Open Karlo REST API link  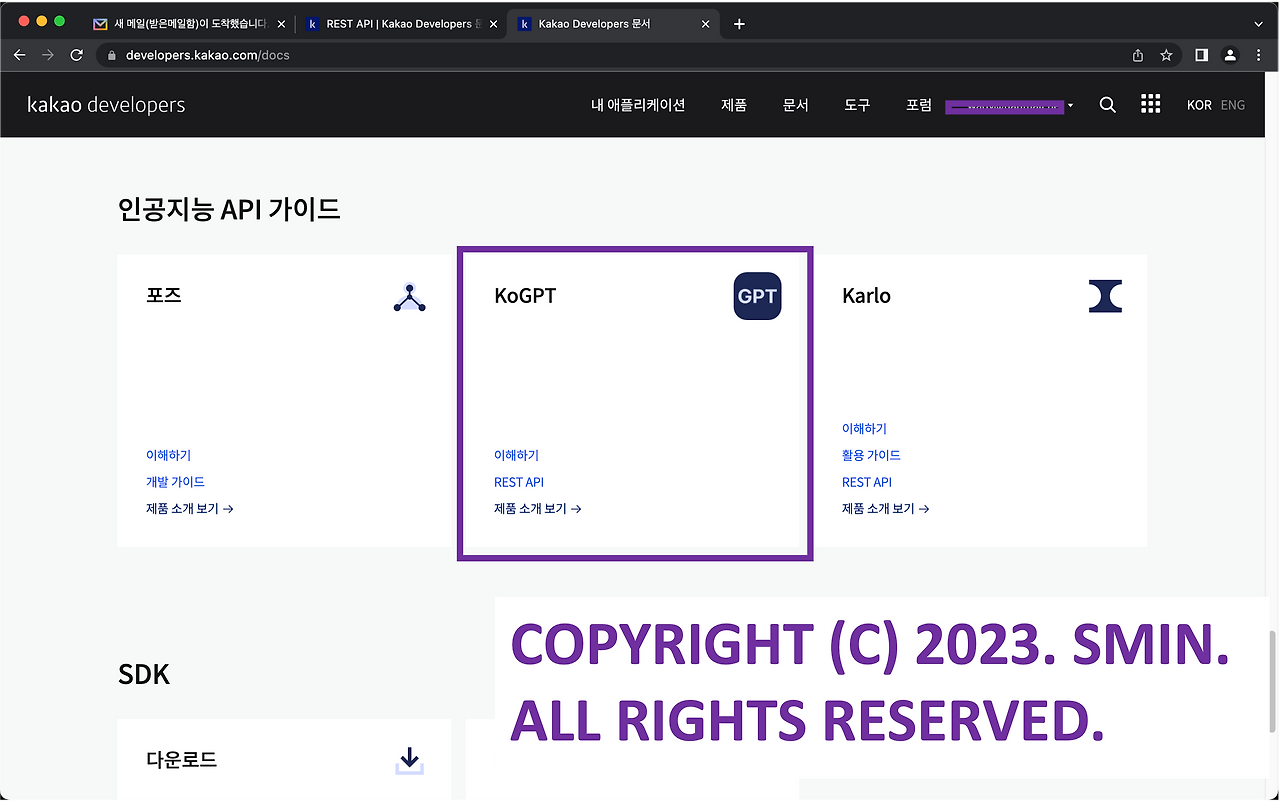tap(867, 482)
